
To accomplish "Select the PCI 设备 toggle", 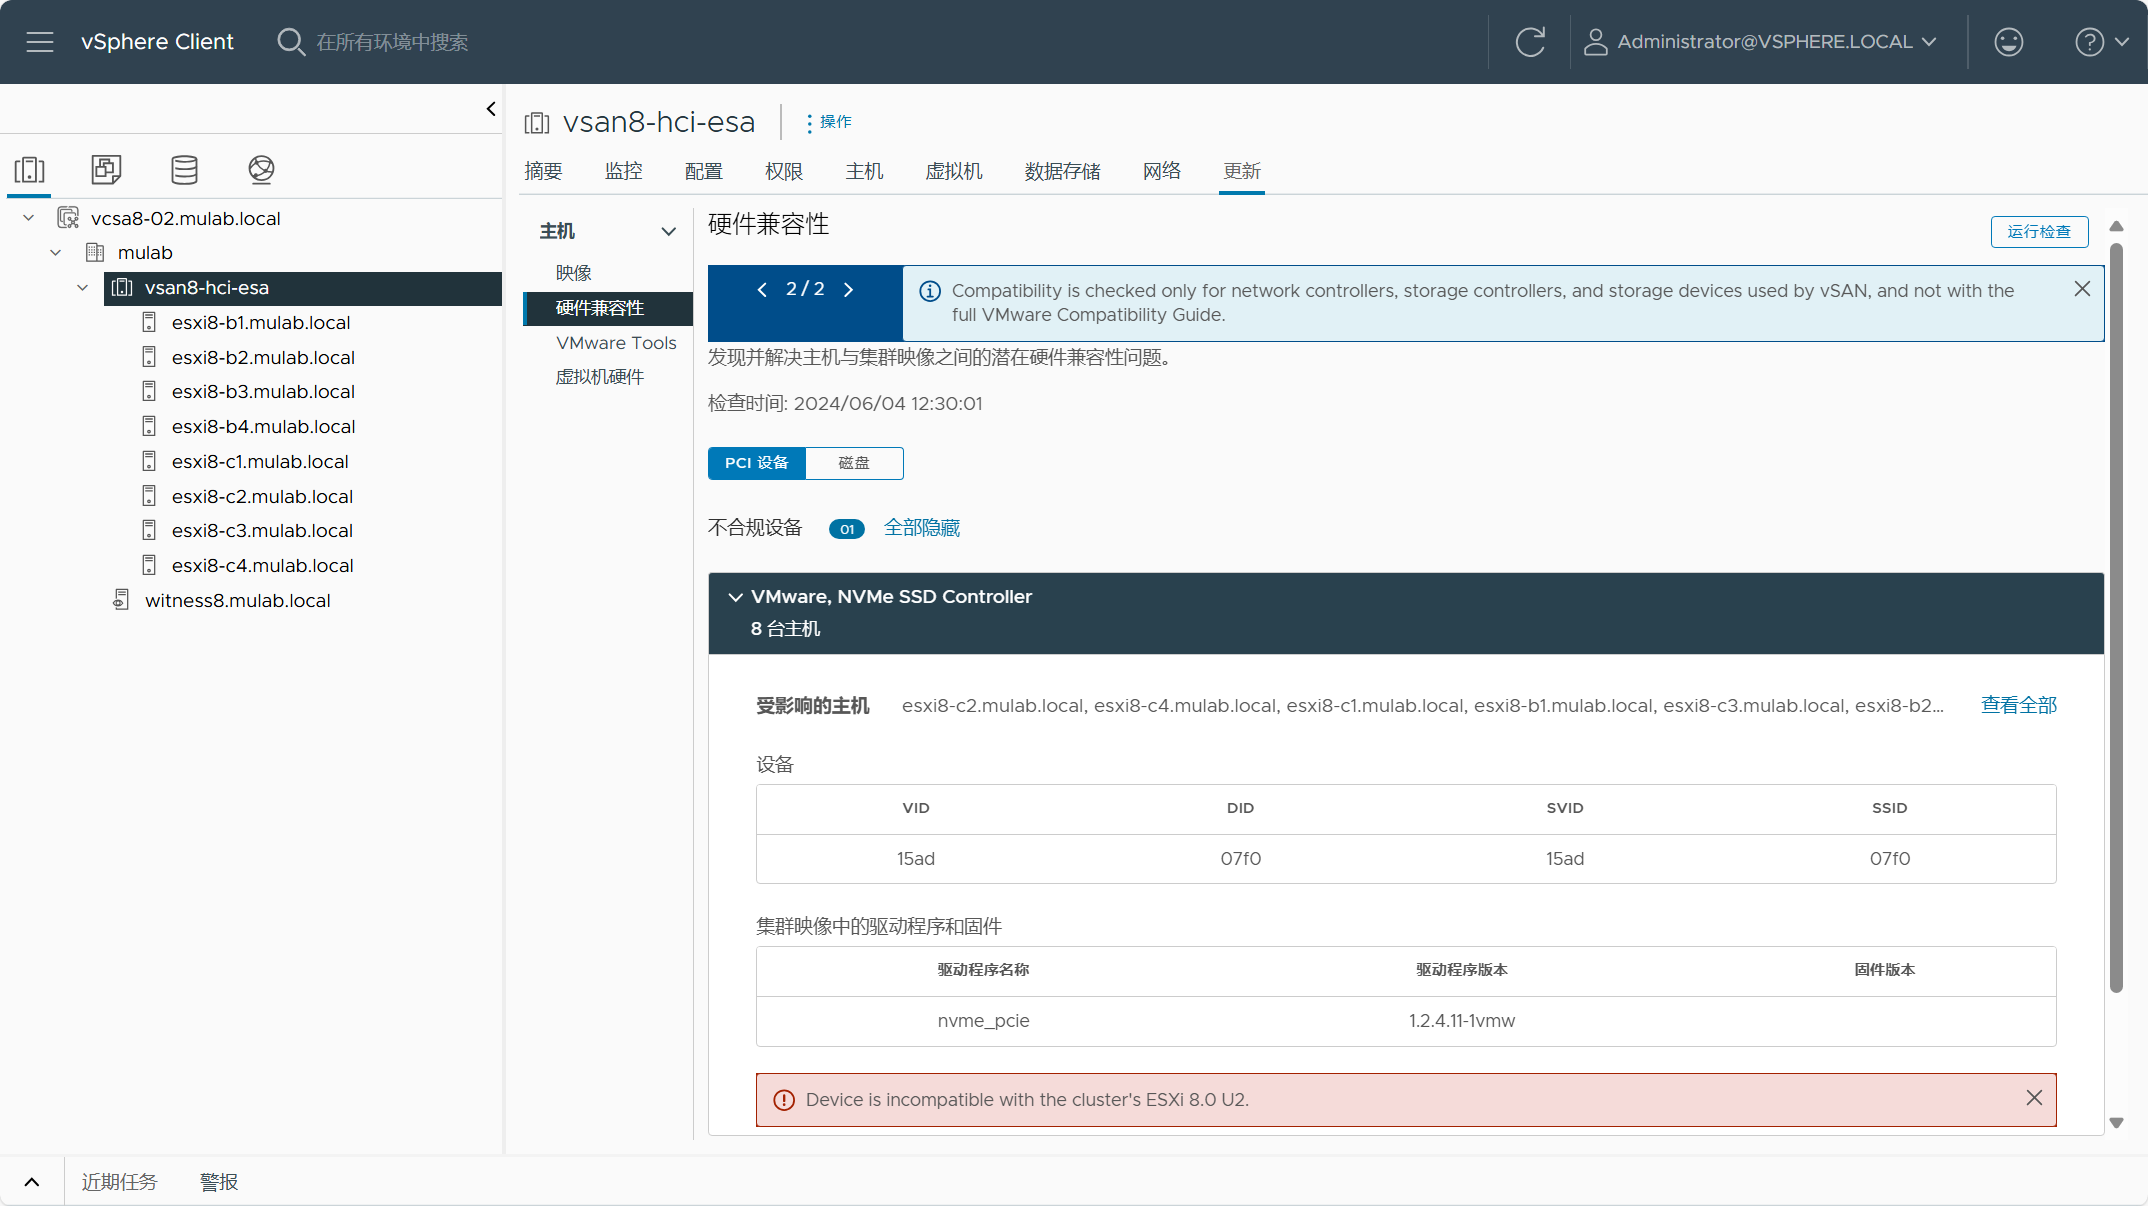I will (x=757, y=463).
